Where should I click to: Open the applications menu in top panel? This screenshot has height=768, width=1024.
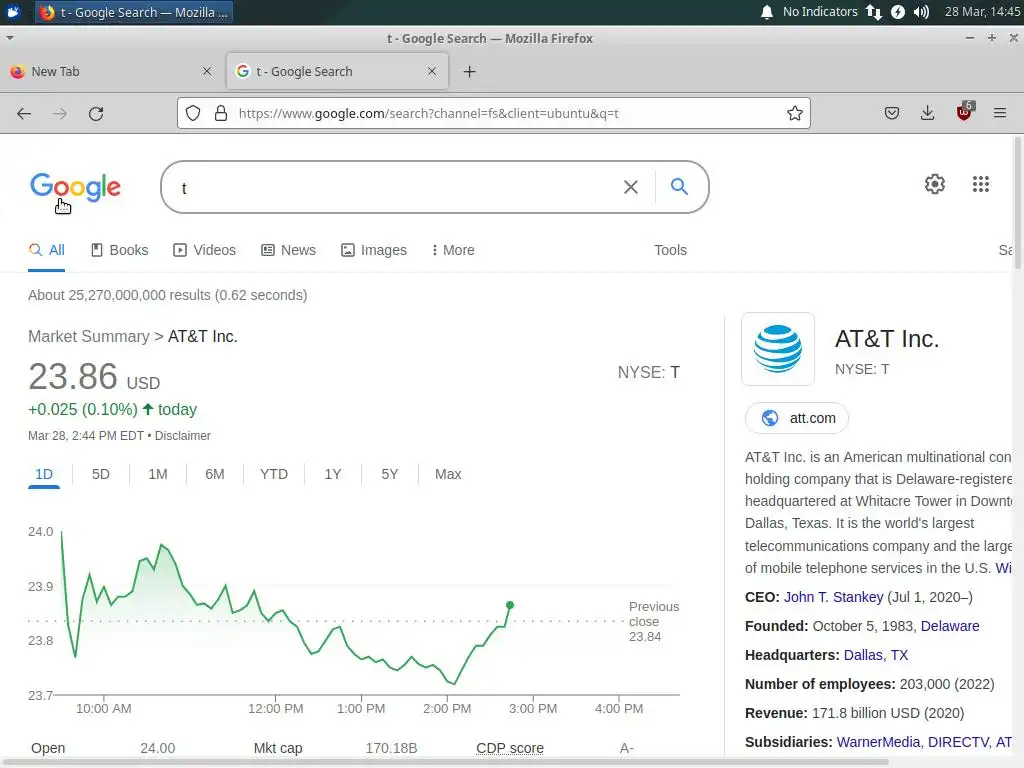[13, 12]
